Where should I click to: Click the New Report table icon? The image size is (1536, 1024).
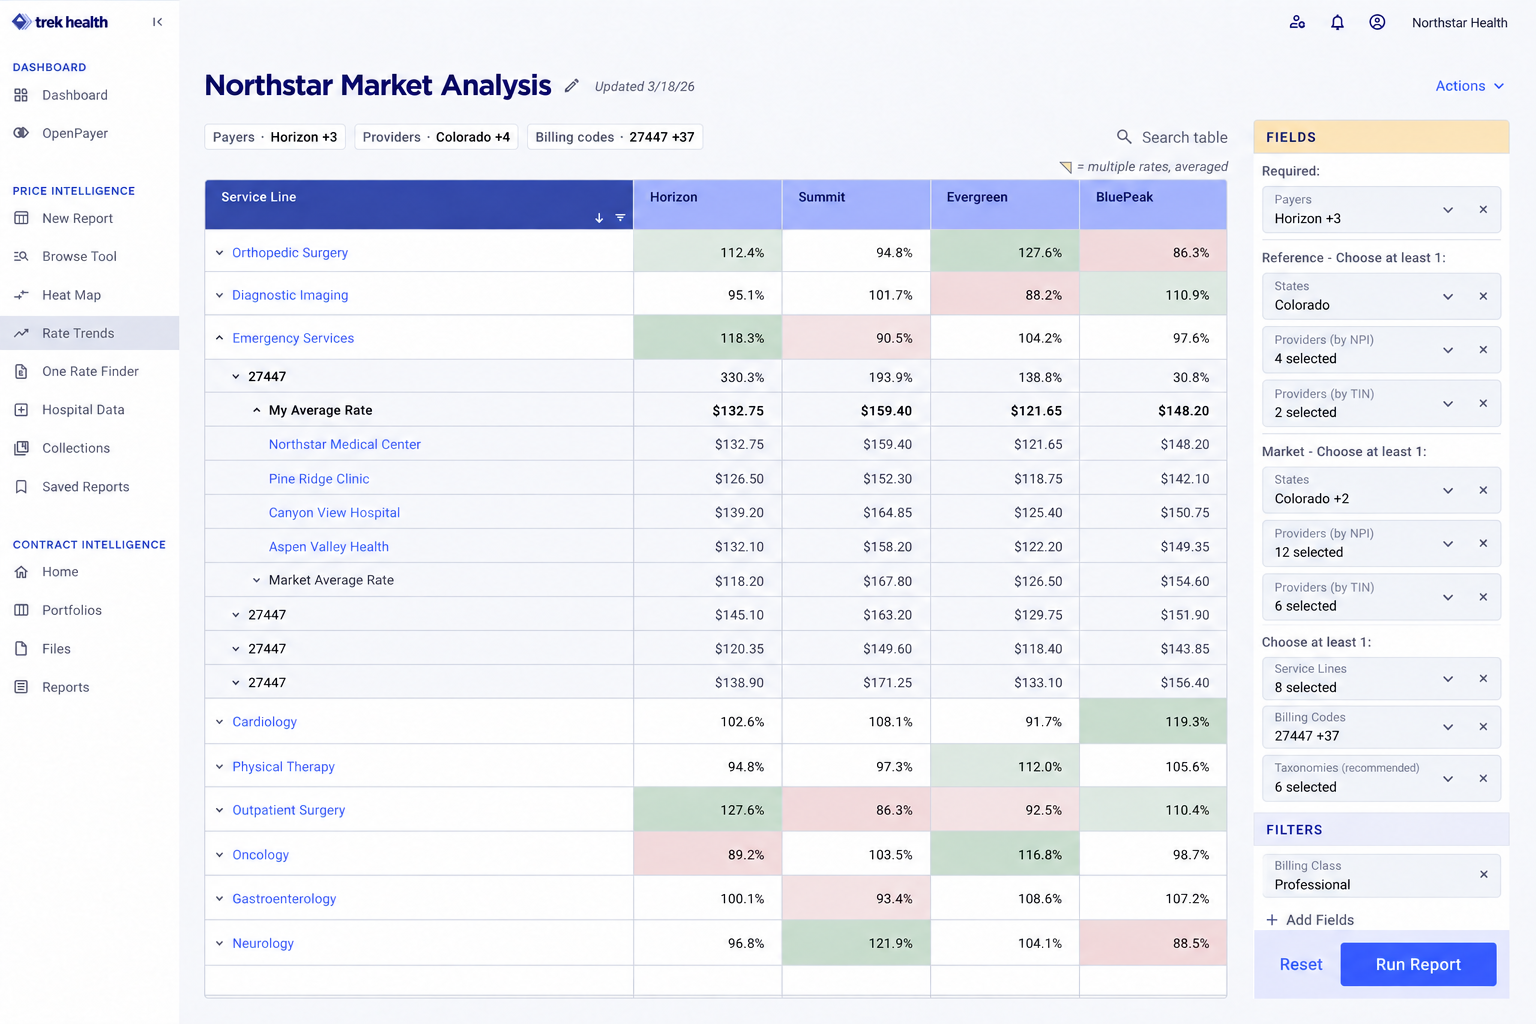click(21, 218)
